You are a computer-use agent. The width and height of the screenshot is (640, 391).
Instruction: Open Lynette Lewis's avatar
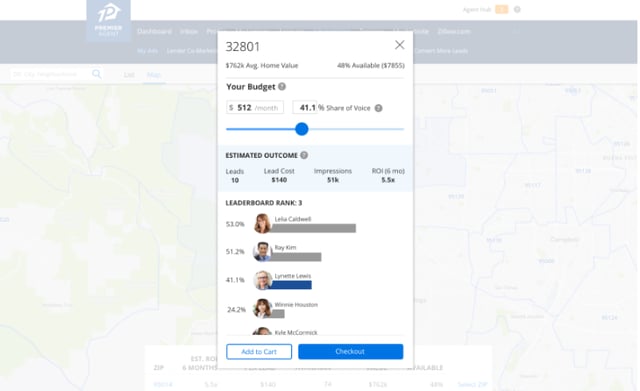point(262,280)
